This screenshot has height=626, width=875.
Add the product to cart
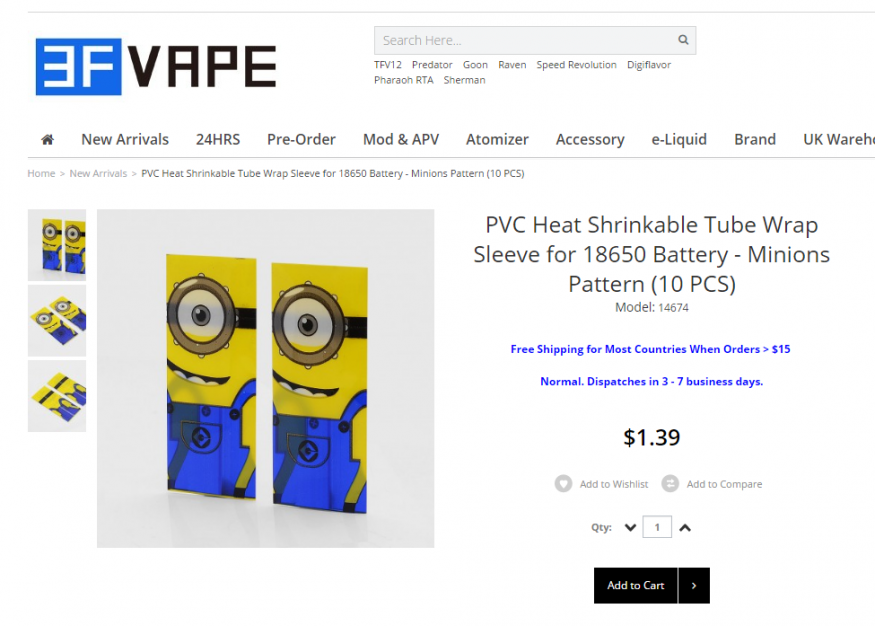click(636, 585)
